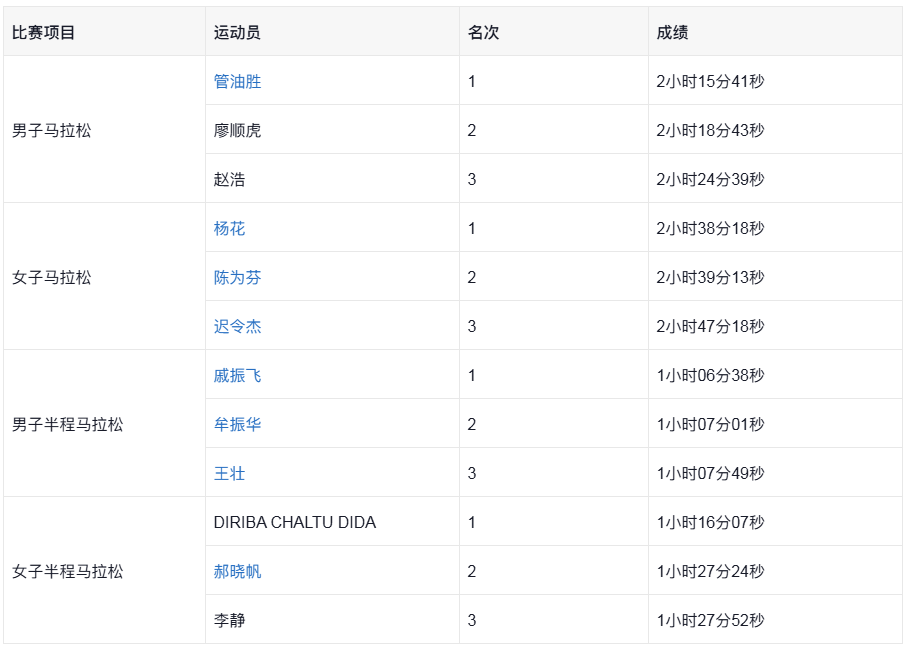Select the 李静 athlete cell

pyautogui.click(x=332, y=620)
